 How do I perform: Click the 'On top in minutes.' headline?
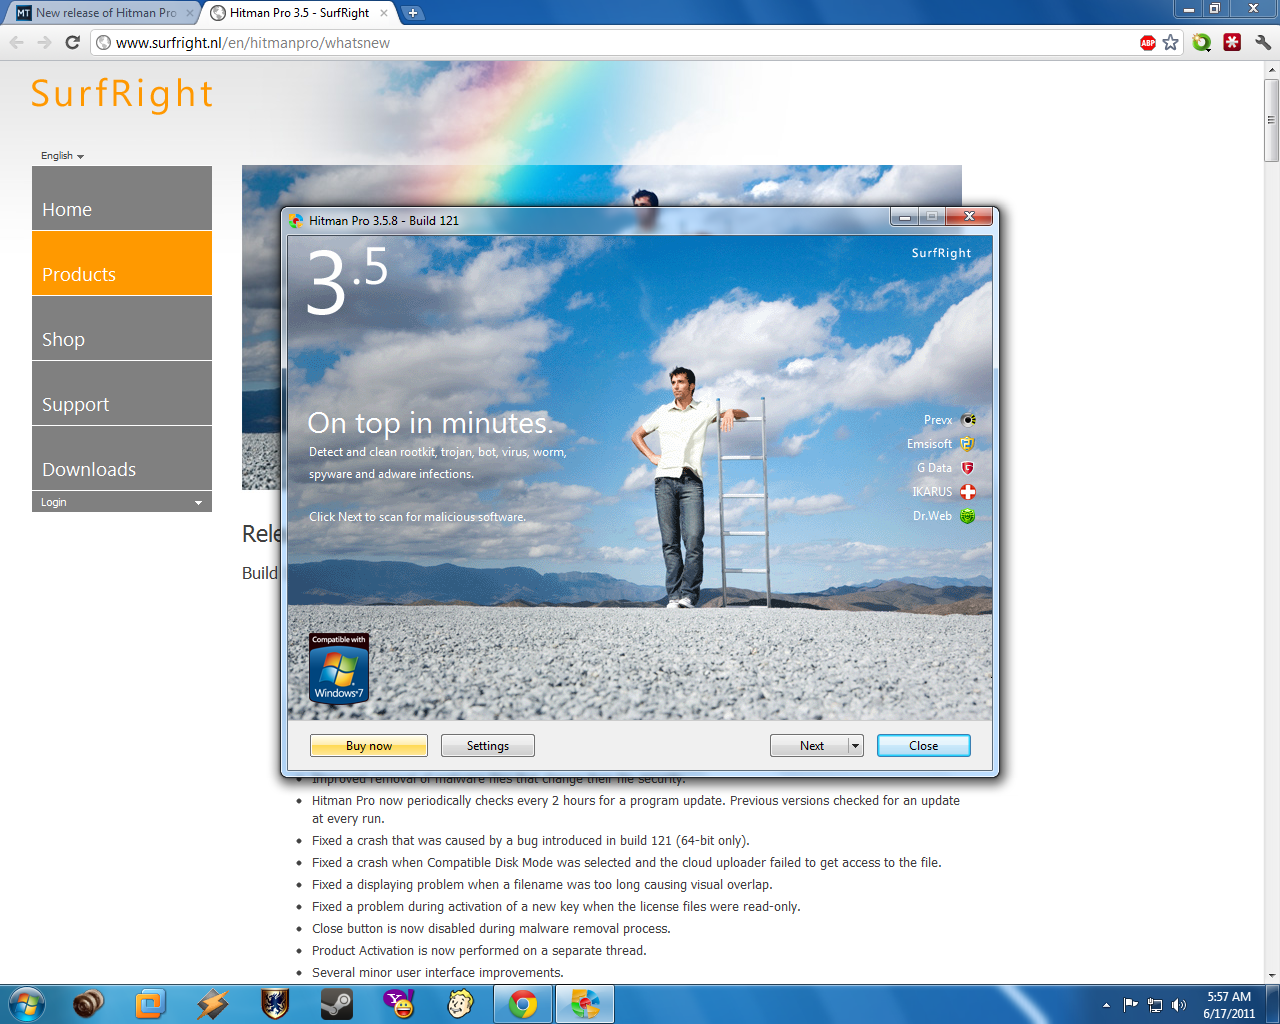tap(430, 423)
